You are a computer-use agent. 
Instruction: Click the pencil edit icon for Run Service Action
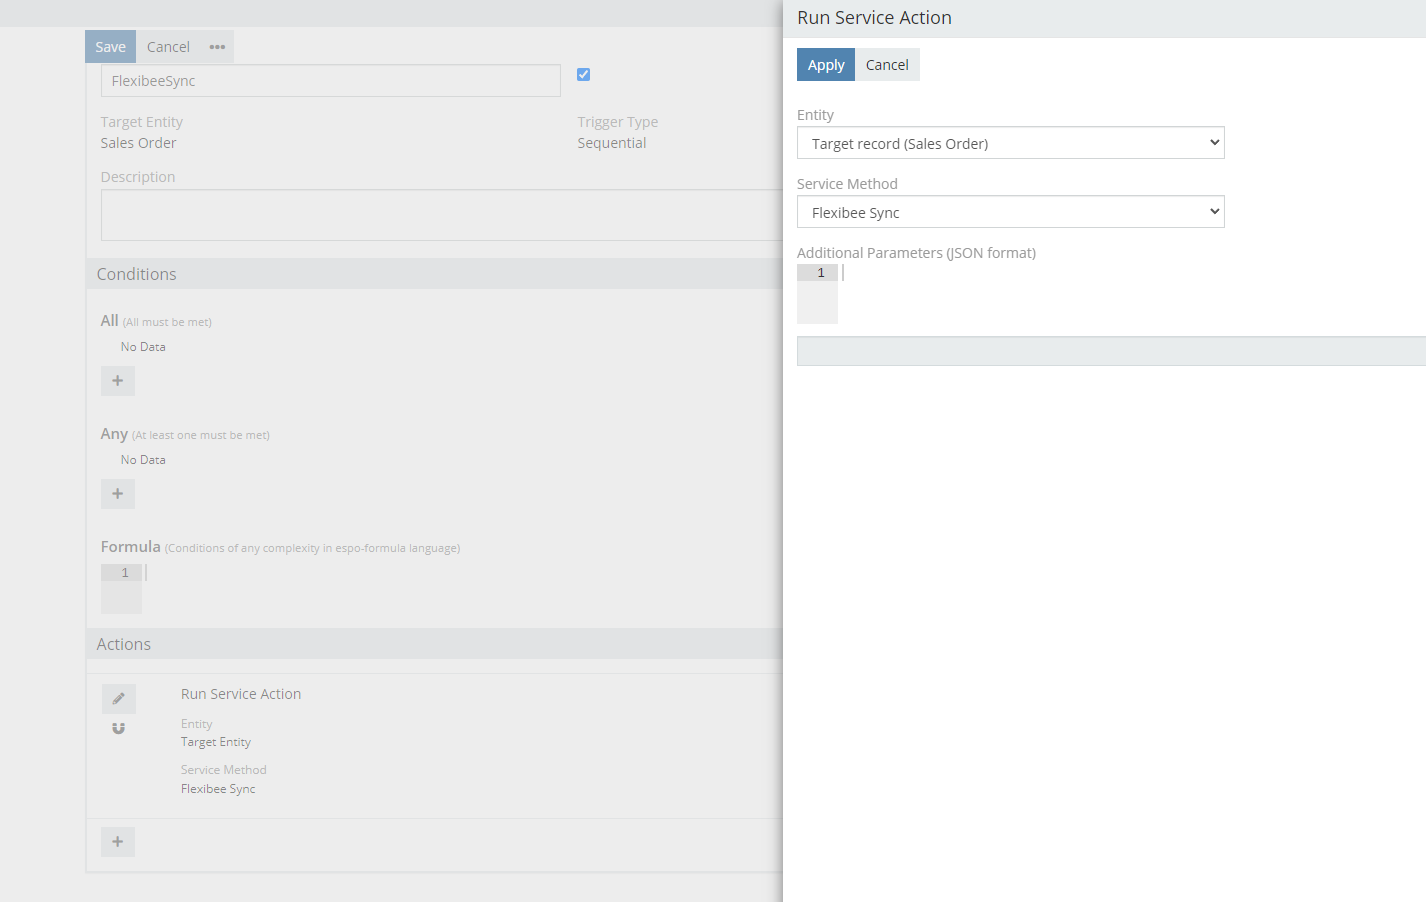(x=118, y=698)
